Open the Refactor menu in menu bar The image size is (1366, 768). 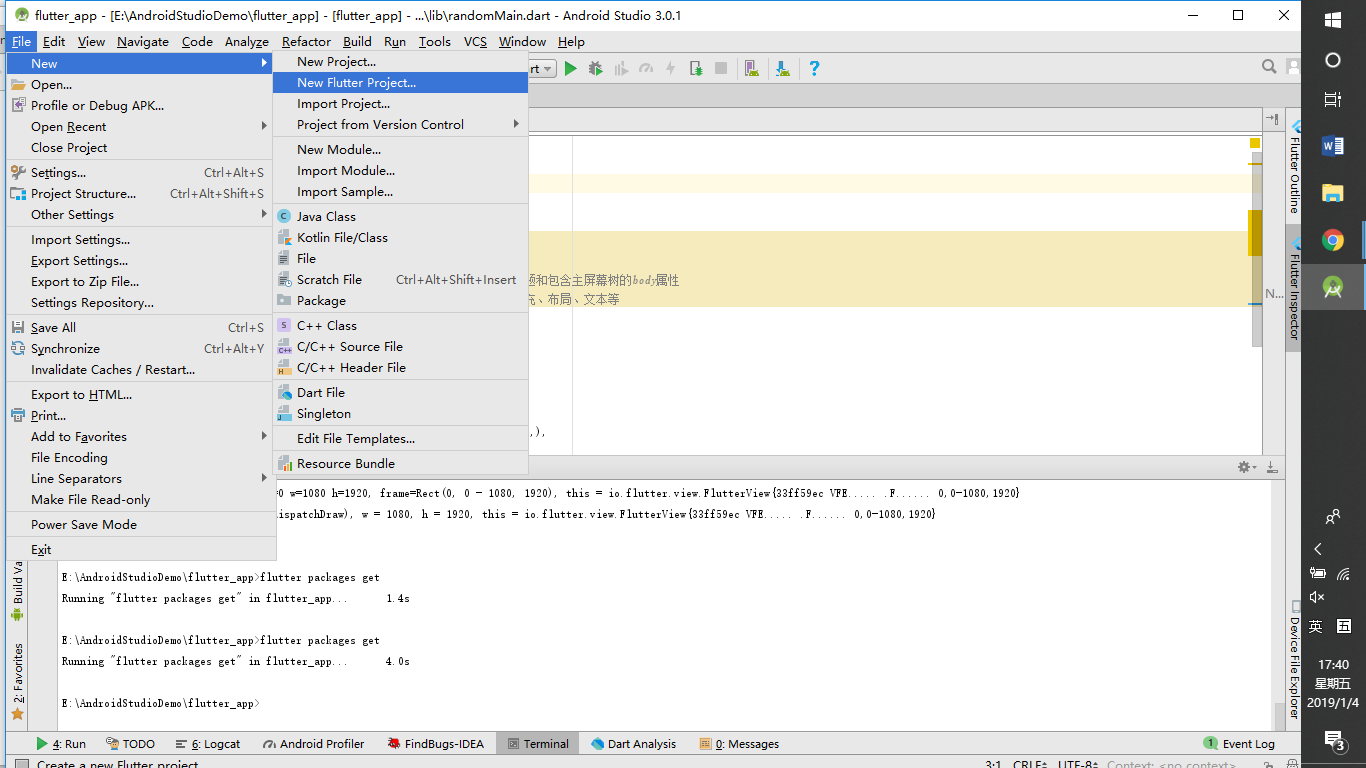pyautogui.click(x=306, y=41)
